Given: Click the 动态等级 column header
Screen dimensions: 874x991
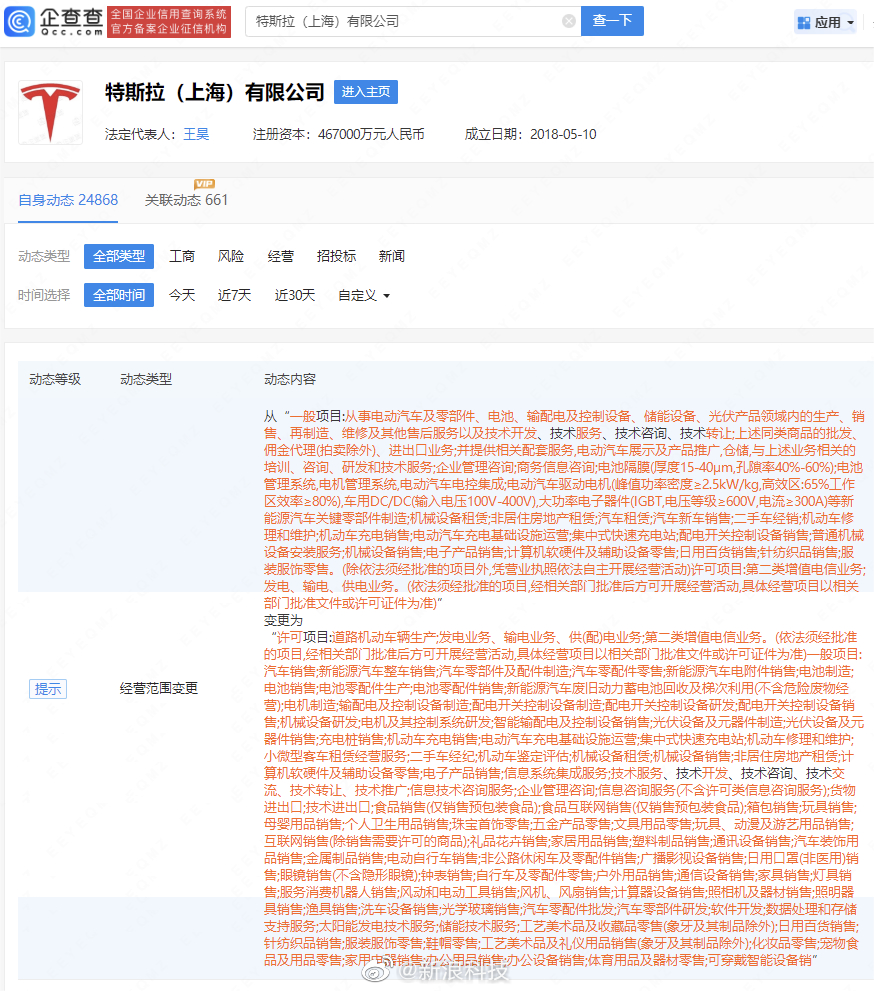Looking at the screenshot, I should tap(55, 379).
